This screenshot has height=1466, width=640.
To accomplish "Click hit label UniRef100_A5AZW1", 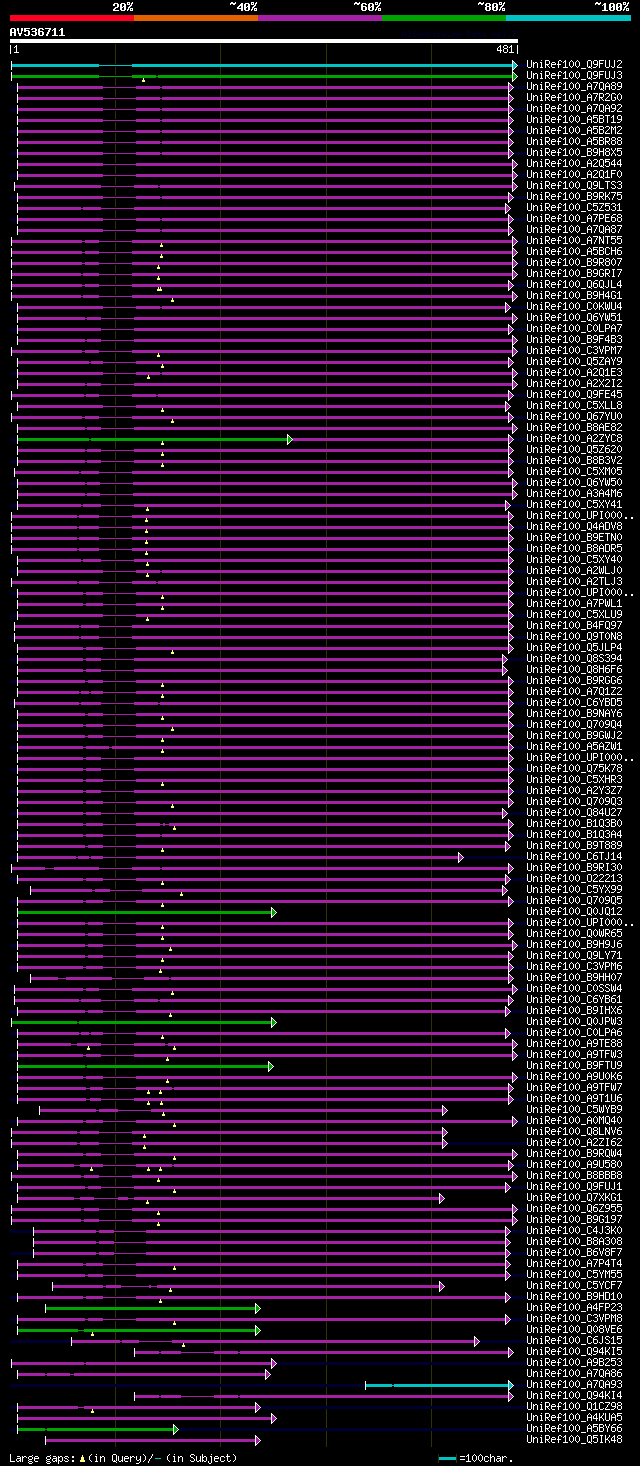I will (x=575, y=746).
